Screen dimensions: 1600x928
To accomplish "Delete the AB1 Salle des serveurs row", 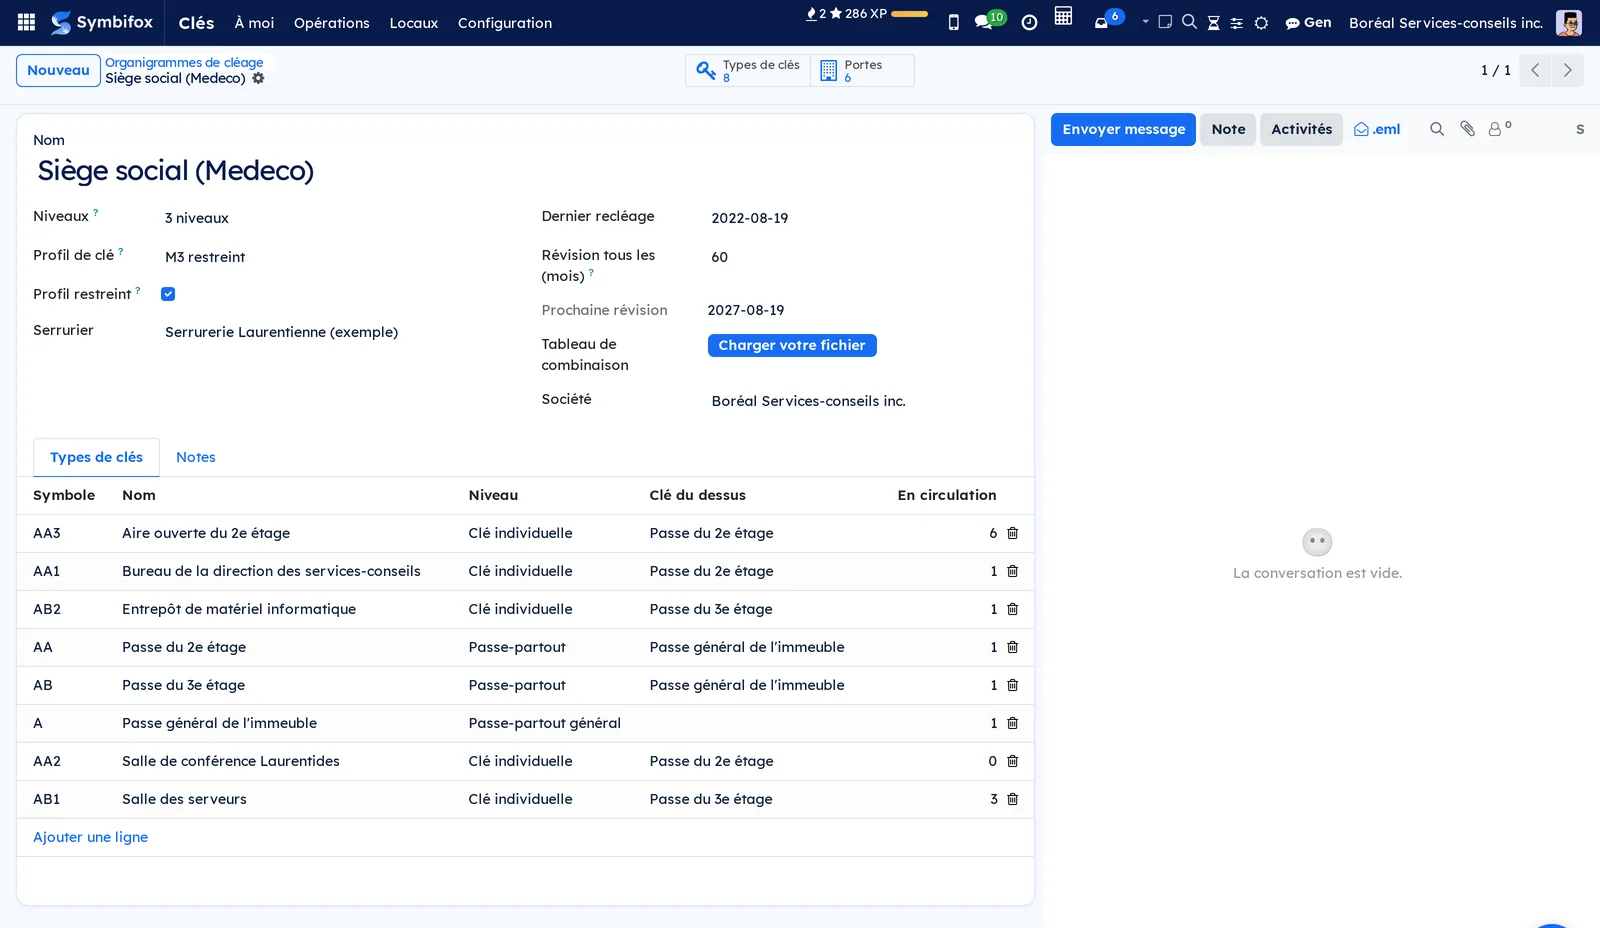I will pyautogui.click(x=1012, y=799).
